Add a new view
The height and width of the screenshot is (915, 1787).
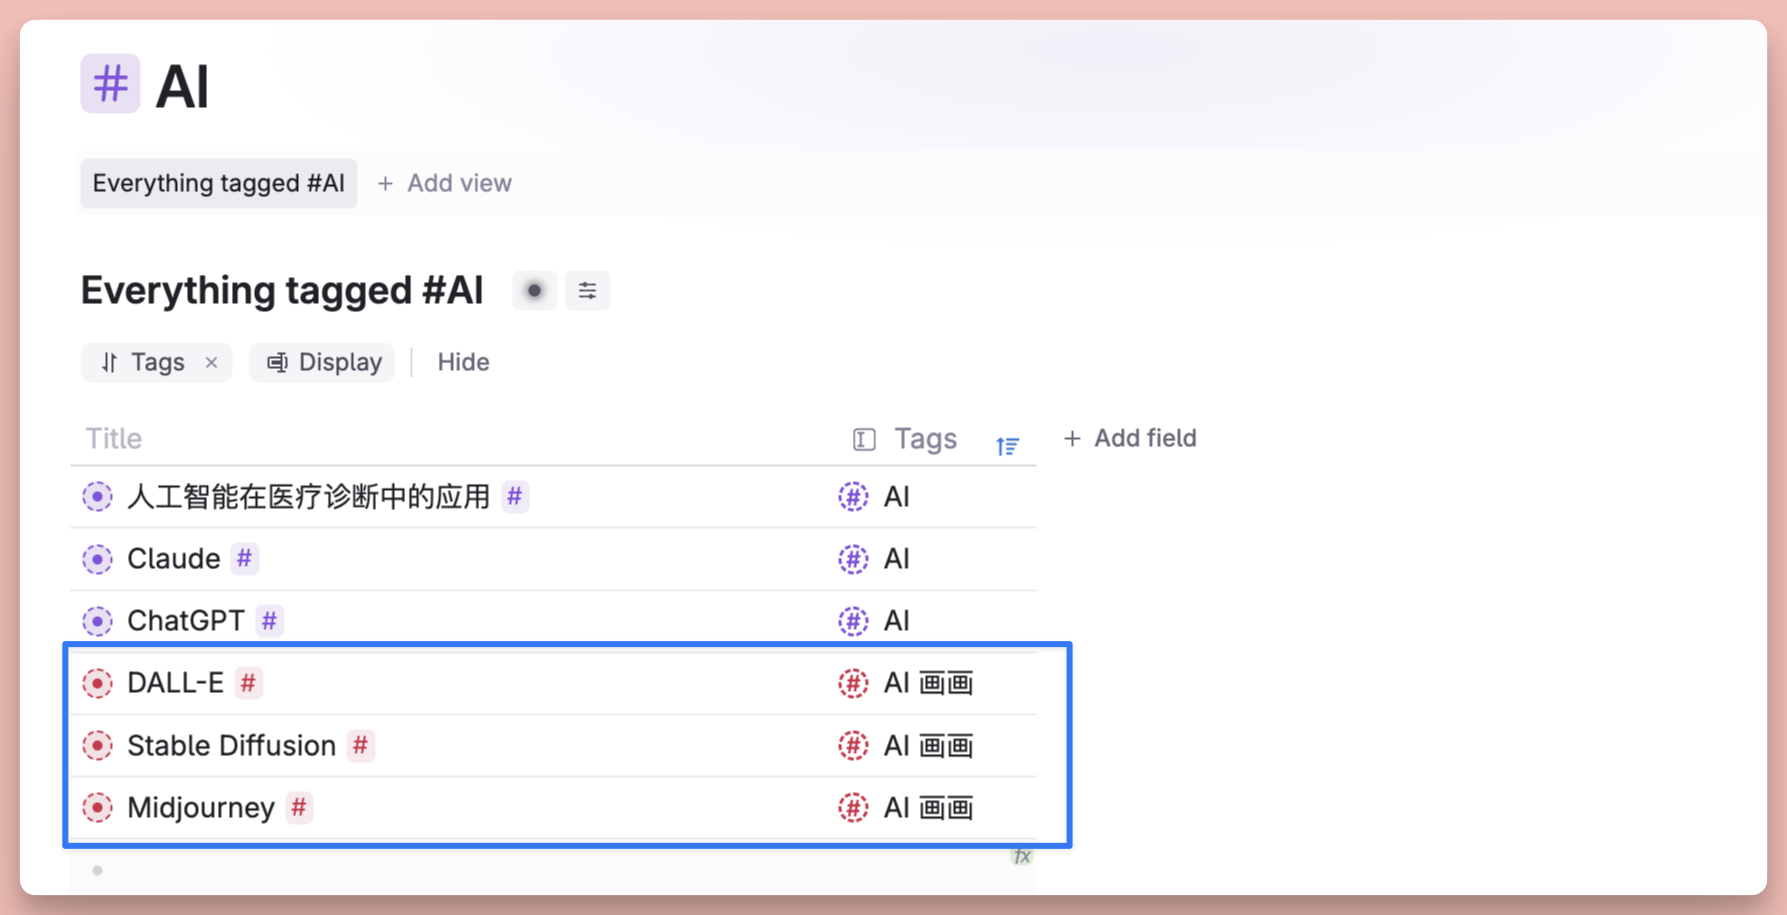(x=445, y=183)
